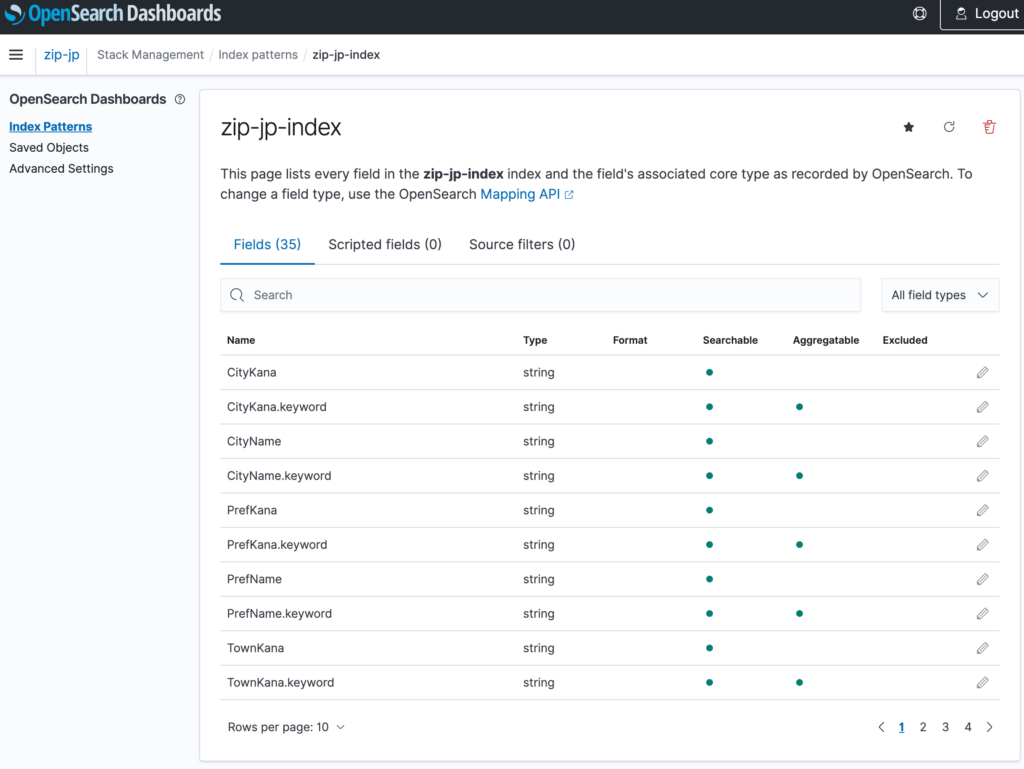1024x769 pixels.
Task: Go to page 3 of fields
Action: 945,727
